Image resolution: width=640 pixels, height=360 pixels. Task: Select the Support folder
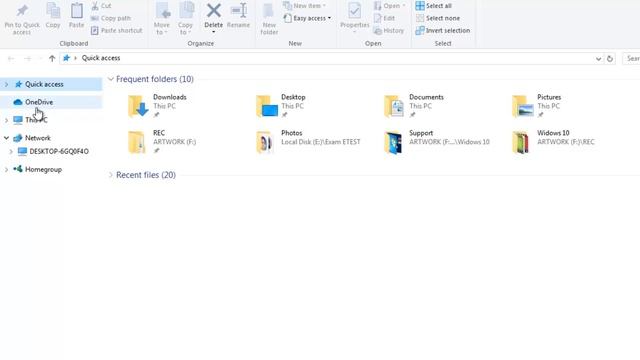[437, 142]
